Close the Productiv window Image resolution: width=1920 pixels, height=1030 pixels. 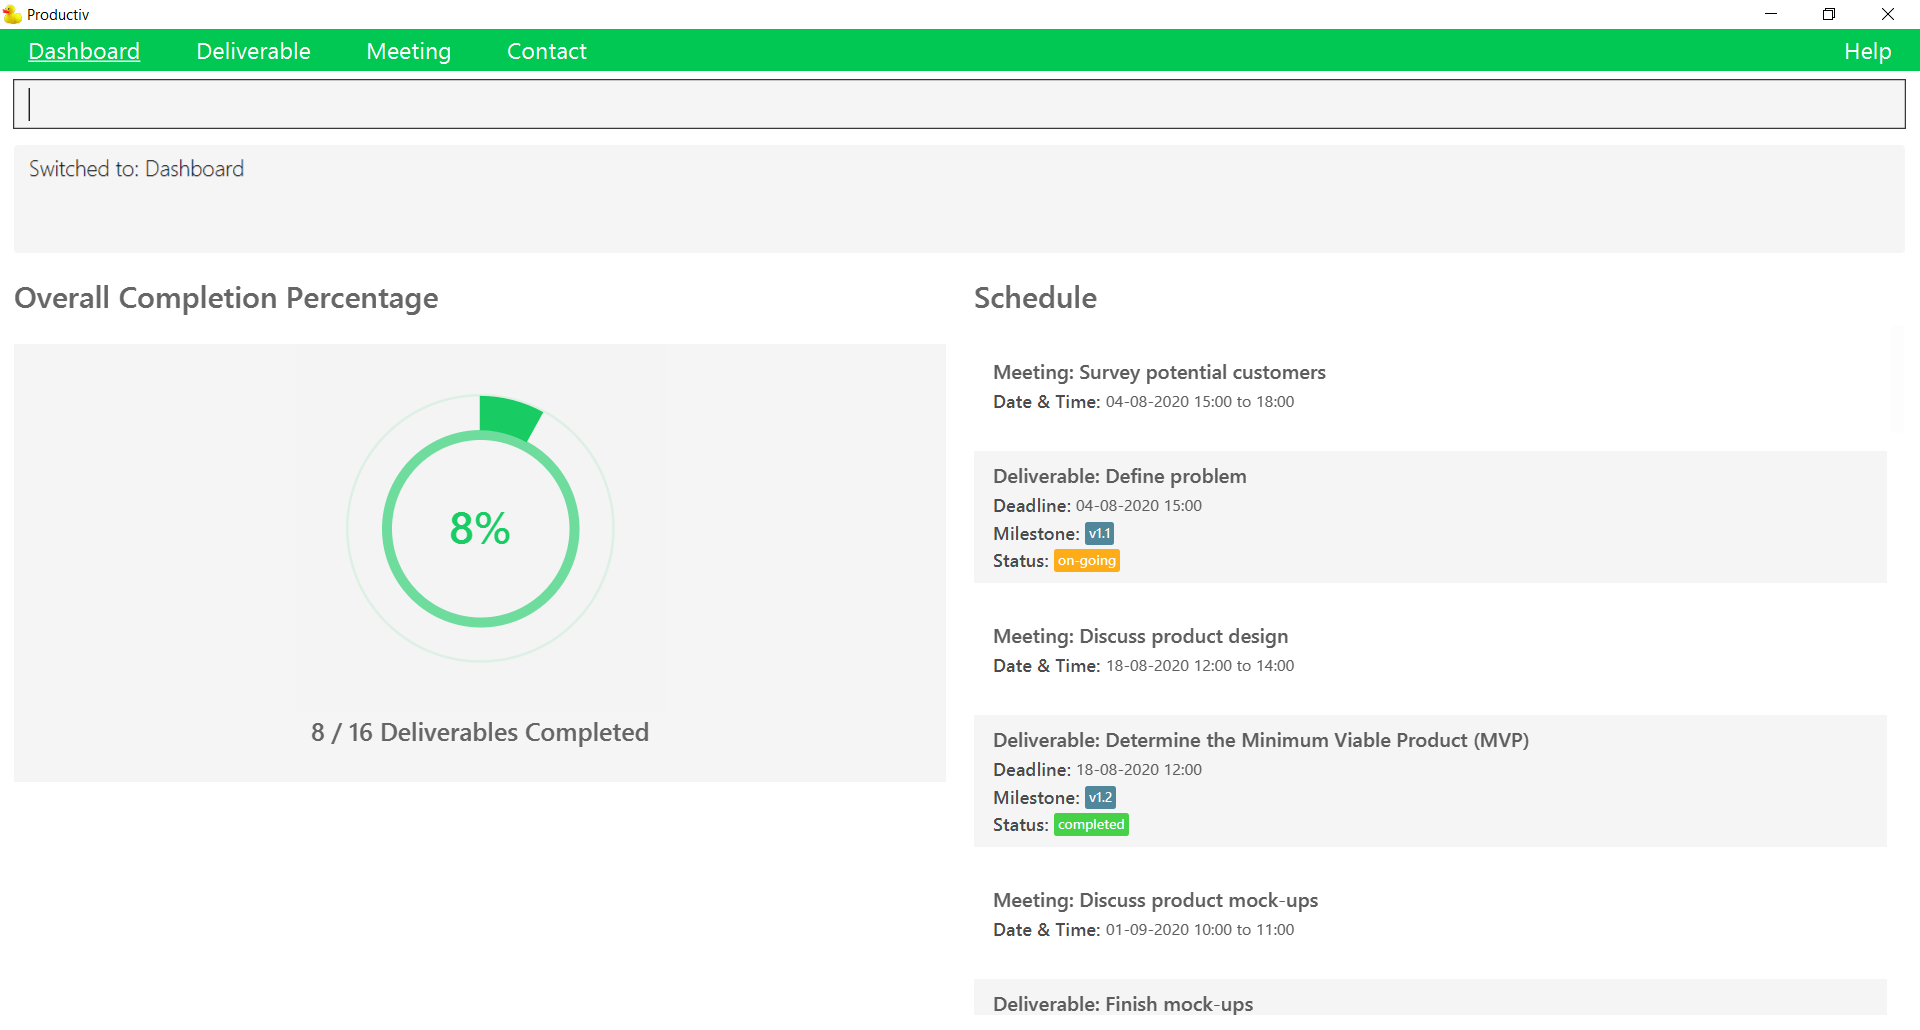(x=1888, y=14)
